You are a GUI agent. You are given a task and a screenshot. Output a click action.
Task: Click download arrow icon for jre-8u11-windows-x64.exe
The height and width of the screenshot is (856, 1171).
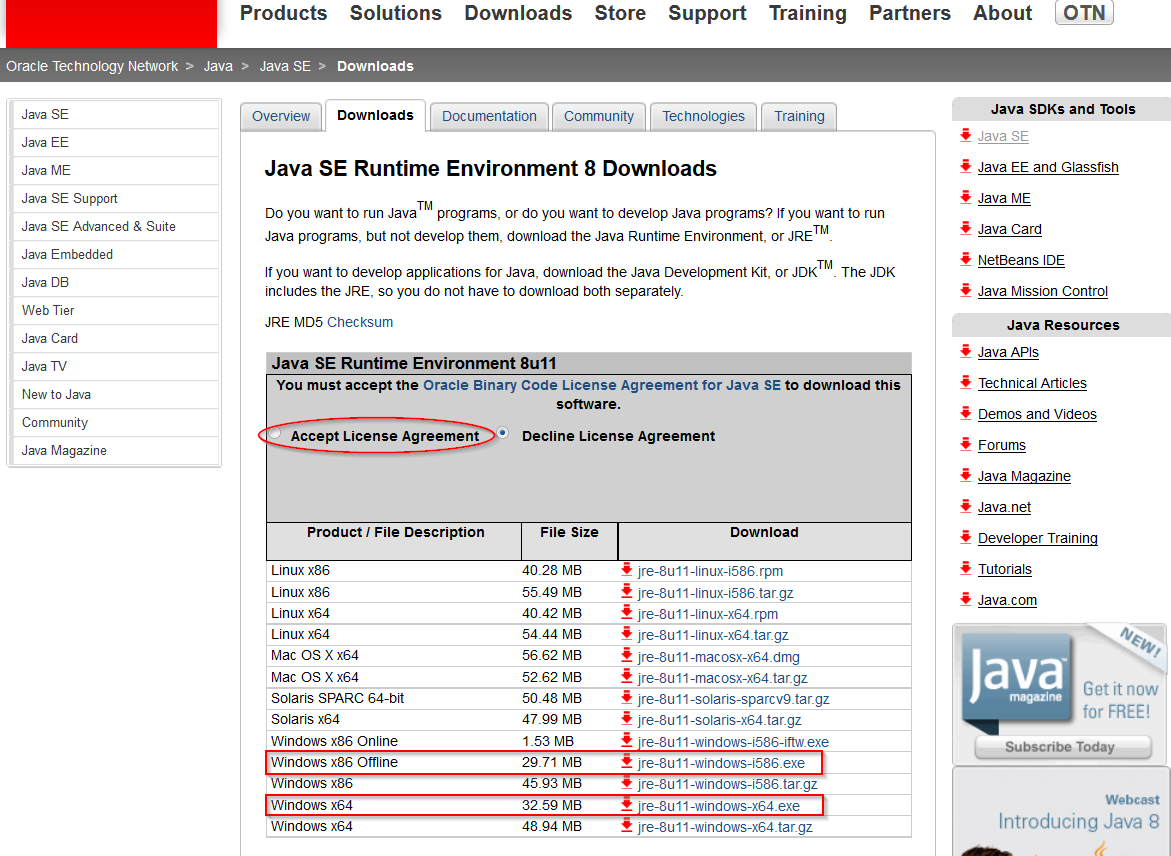pyautogui.click(x=627, y=805)
